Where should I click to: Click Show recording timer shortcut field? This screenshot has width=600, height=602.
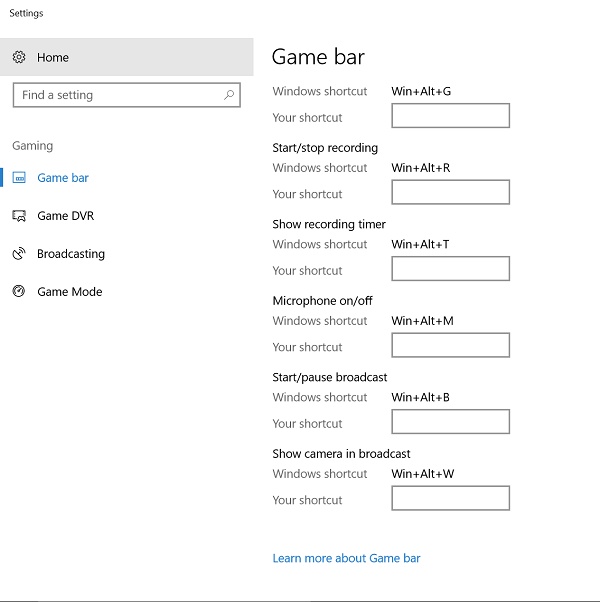[x=451, y=268]
